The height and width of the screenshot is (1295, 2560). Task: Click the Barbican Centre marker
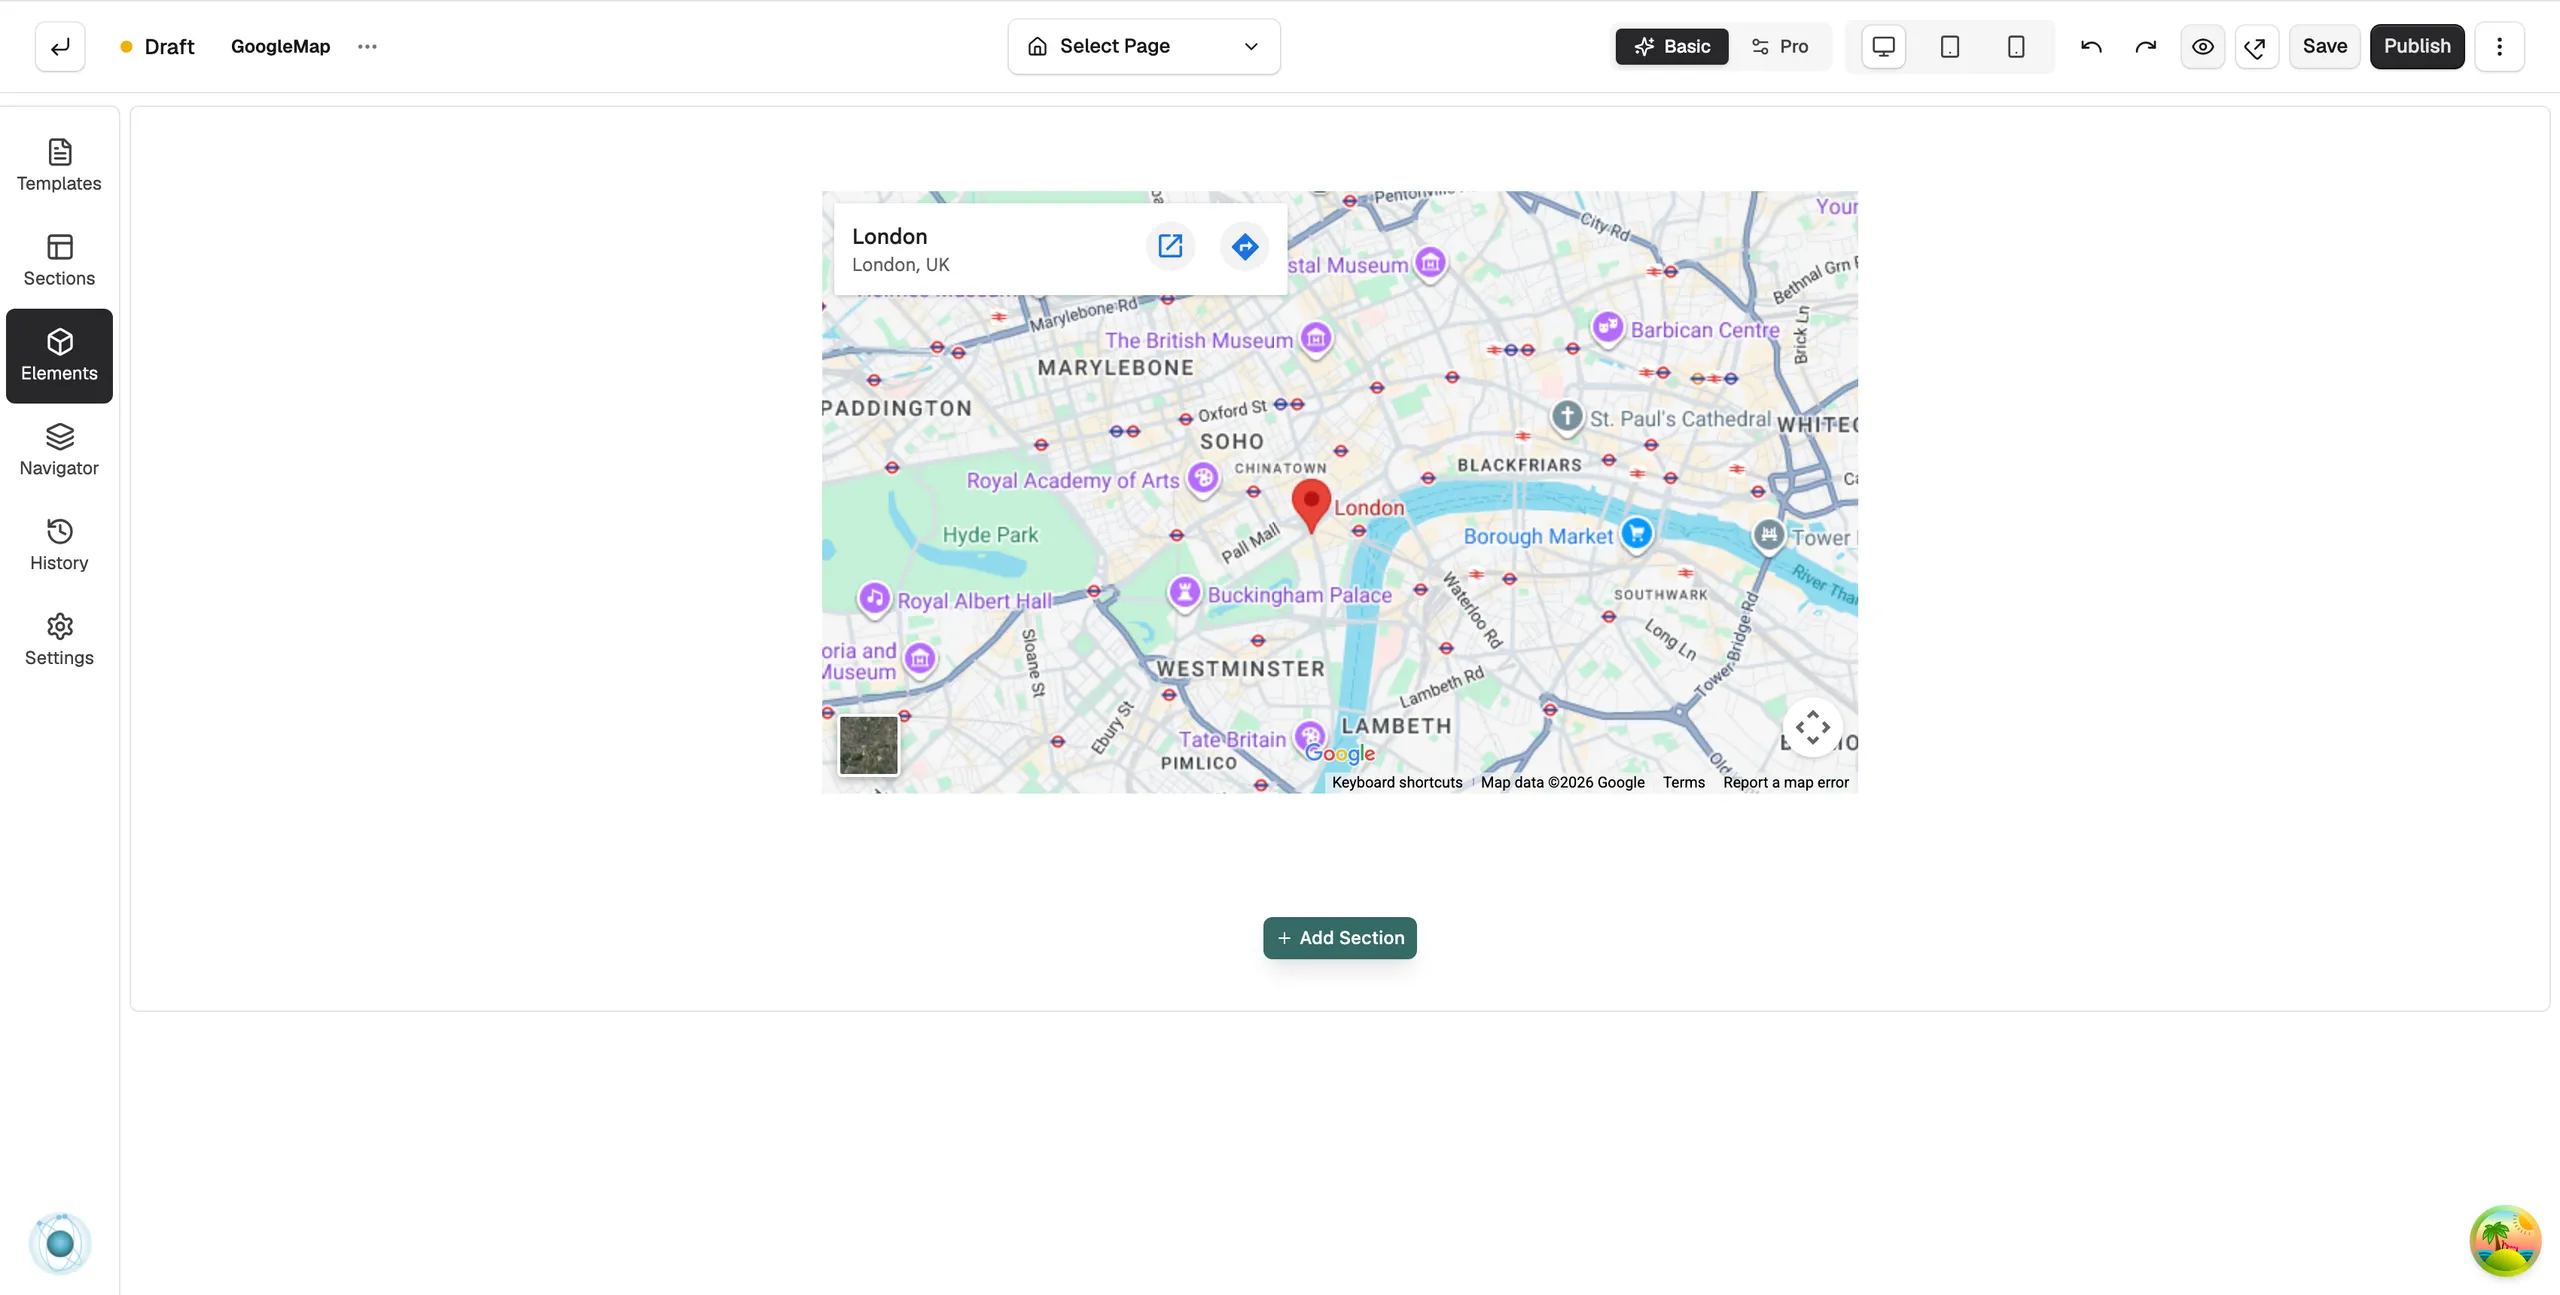(x=1608, y=327)
